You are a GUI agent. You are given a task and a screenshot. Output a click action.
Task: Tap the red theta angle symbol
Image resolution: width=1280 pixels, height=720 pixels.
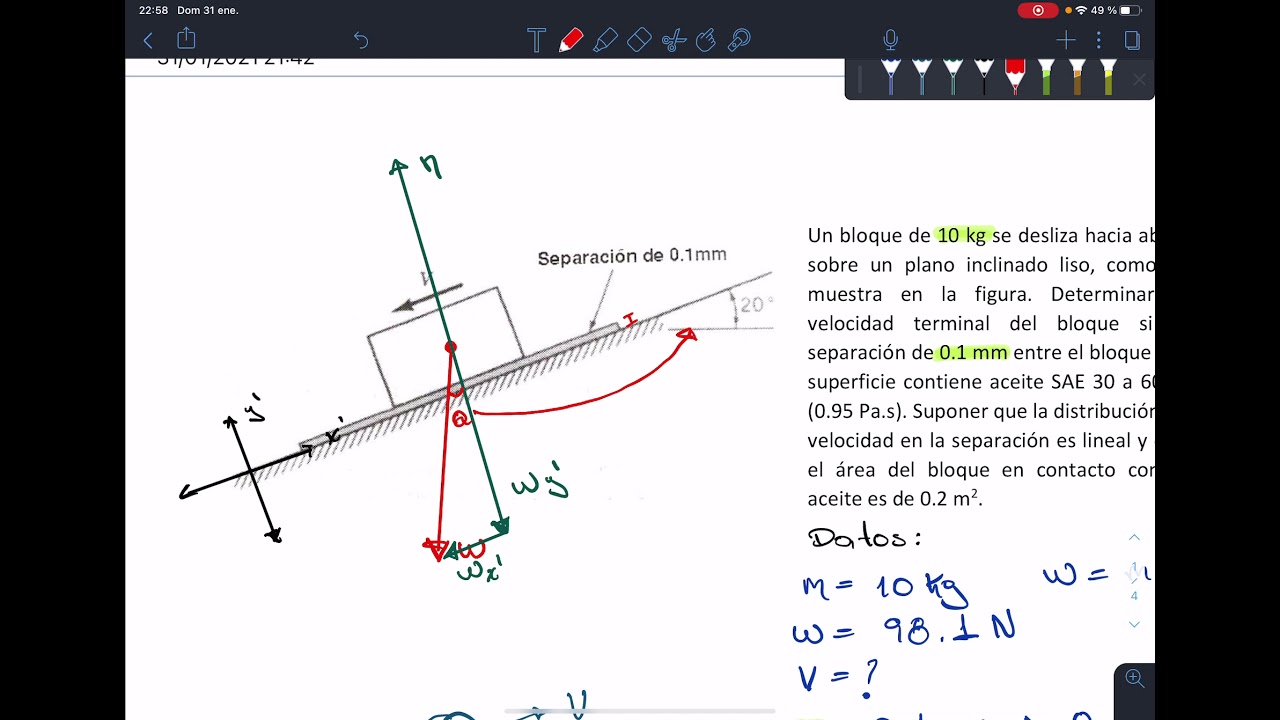click(x=460, y=418)
